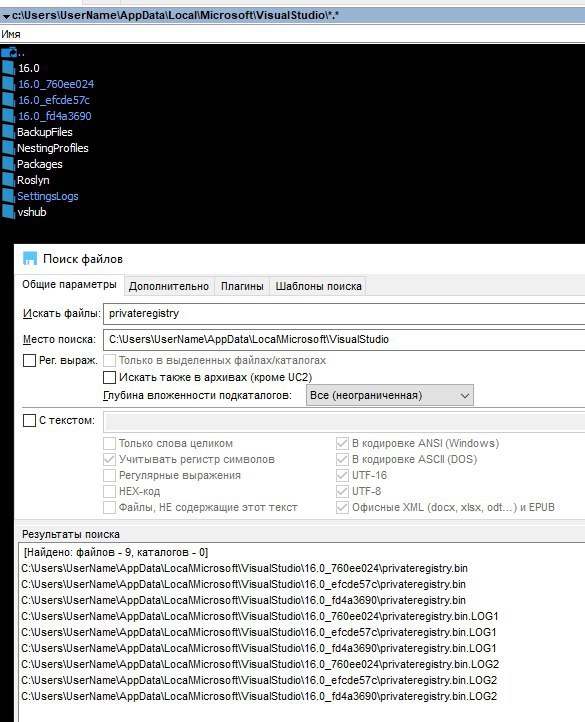Image resolution: width=585 pixels, height=722 pixels.
Task: Click the Регулярные выражения checkbox
Action: click(x=109, y=475)
